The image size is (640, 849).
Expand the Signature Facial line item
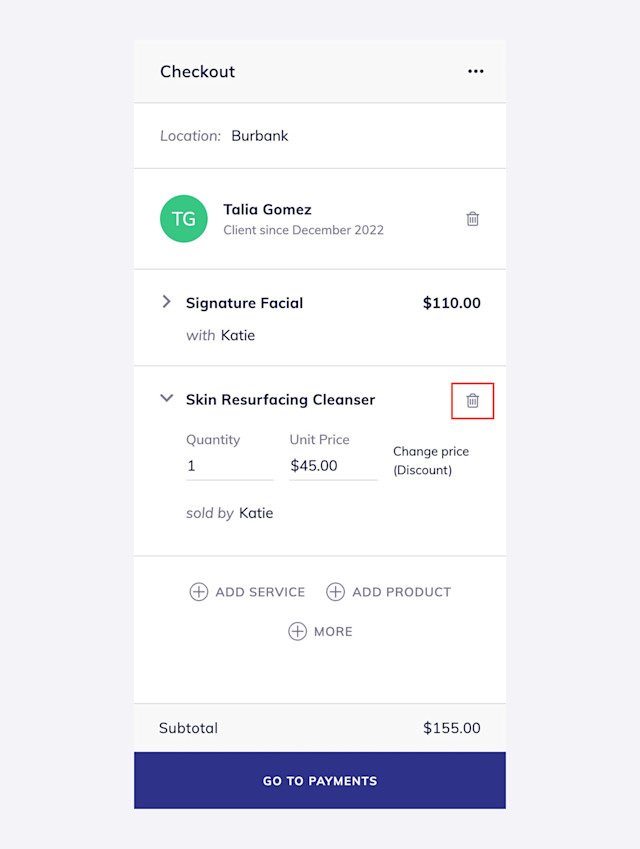point(167,302)
